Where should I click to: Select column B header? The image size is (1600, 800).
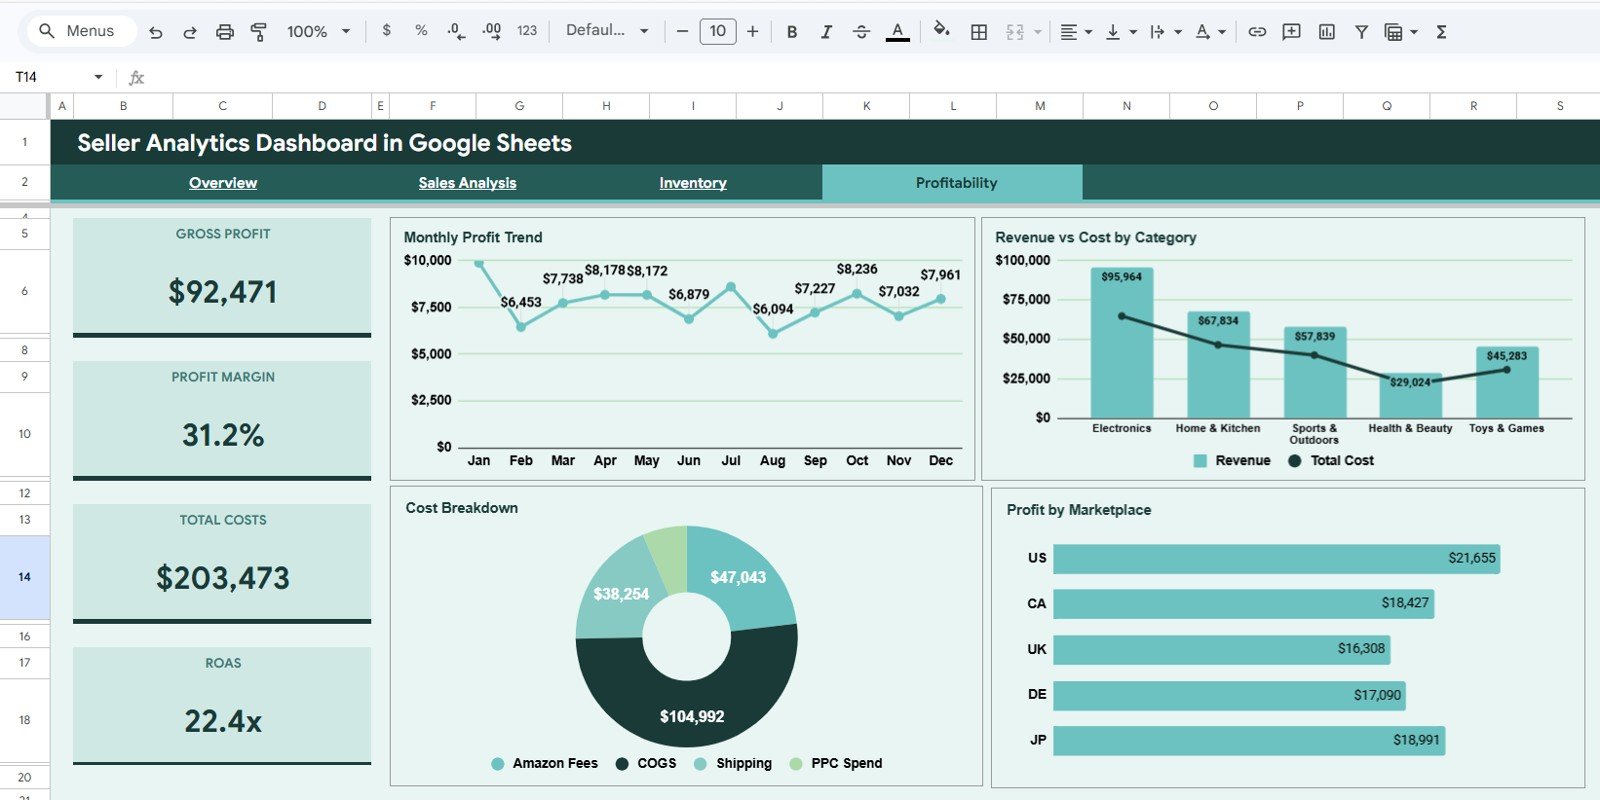click(x=123, y=105)
